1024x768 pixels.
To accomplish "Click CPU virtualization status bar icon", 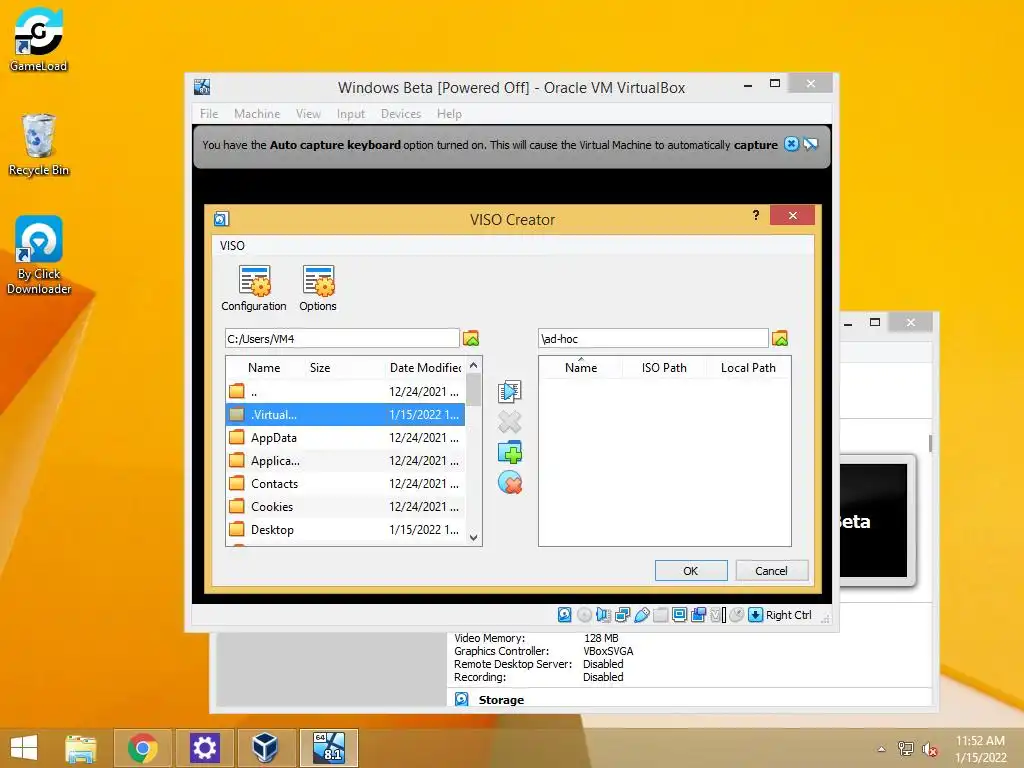I will point(717,615).
